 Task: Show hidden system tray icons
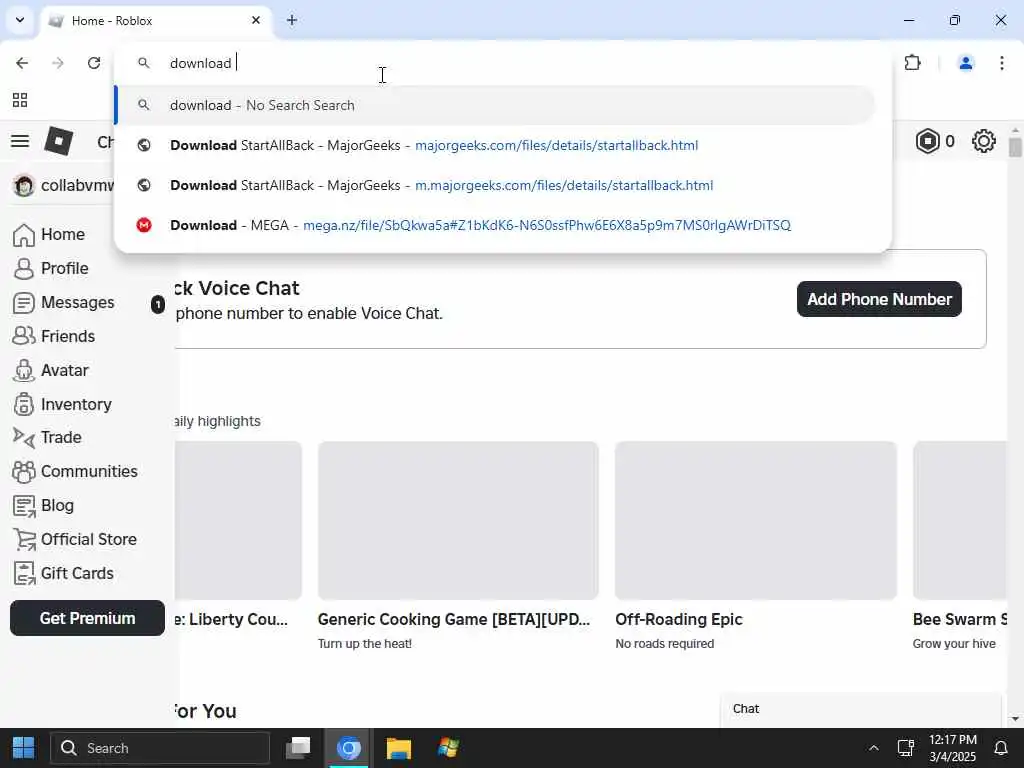873,748
